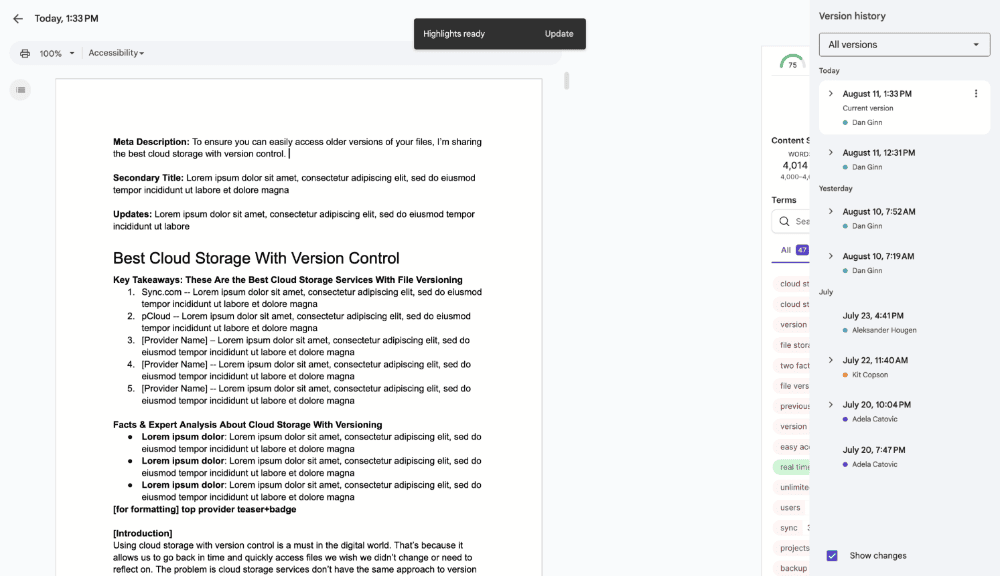Open three-dot menu for current version
Viewport: 1000px width, 576px height.
[976, 94]
